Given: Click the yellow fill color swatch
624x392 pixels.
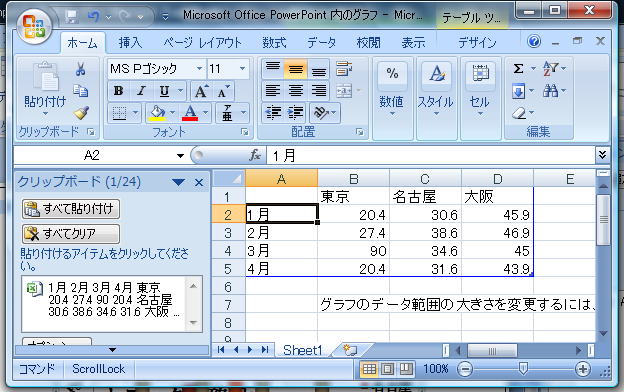Looking at the screenshot, I should click(x=157, y=113).
